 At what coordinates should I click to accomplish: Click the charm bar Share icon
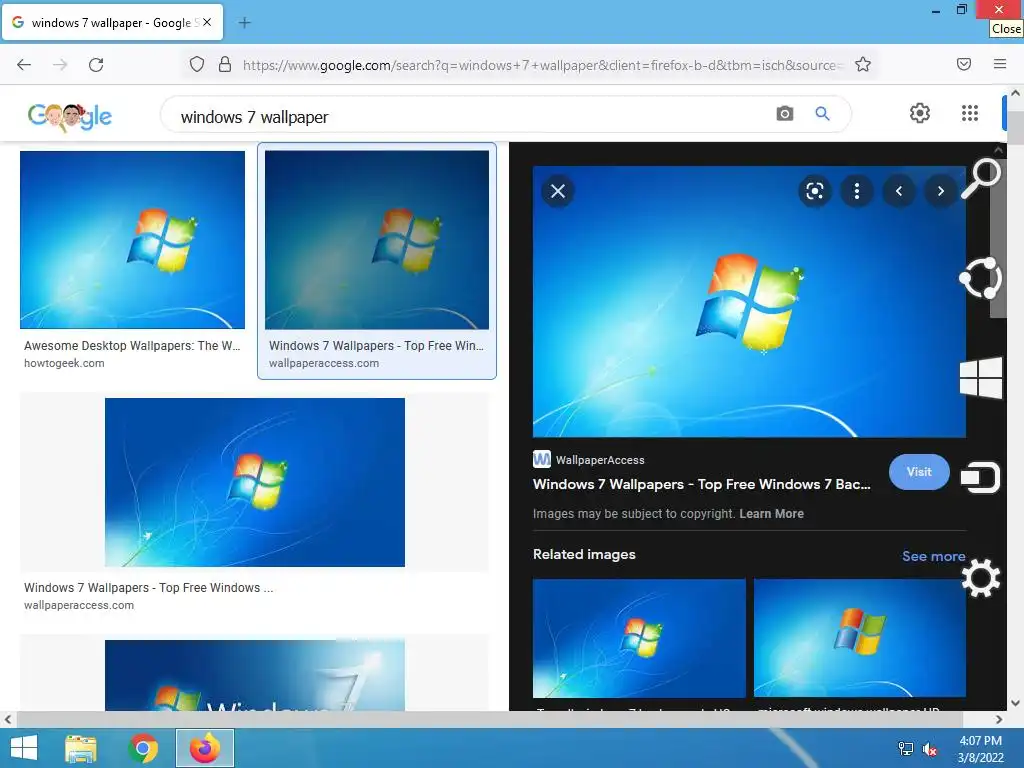tap(981, 278)
